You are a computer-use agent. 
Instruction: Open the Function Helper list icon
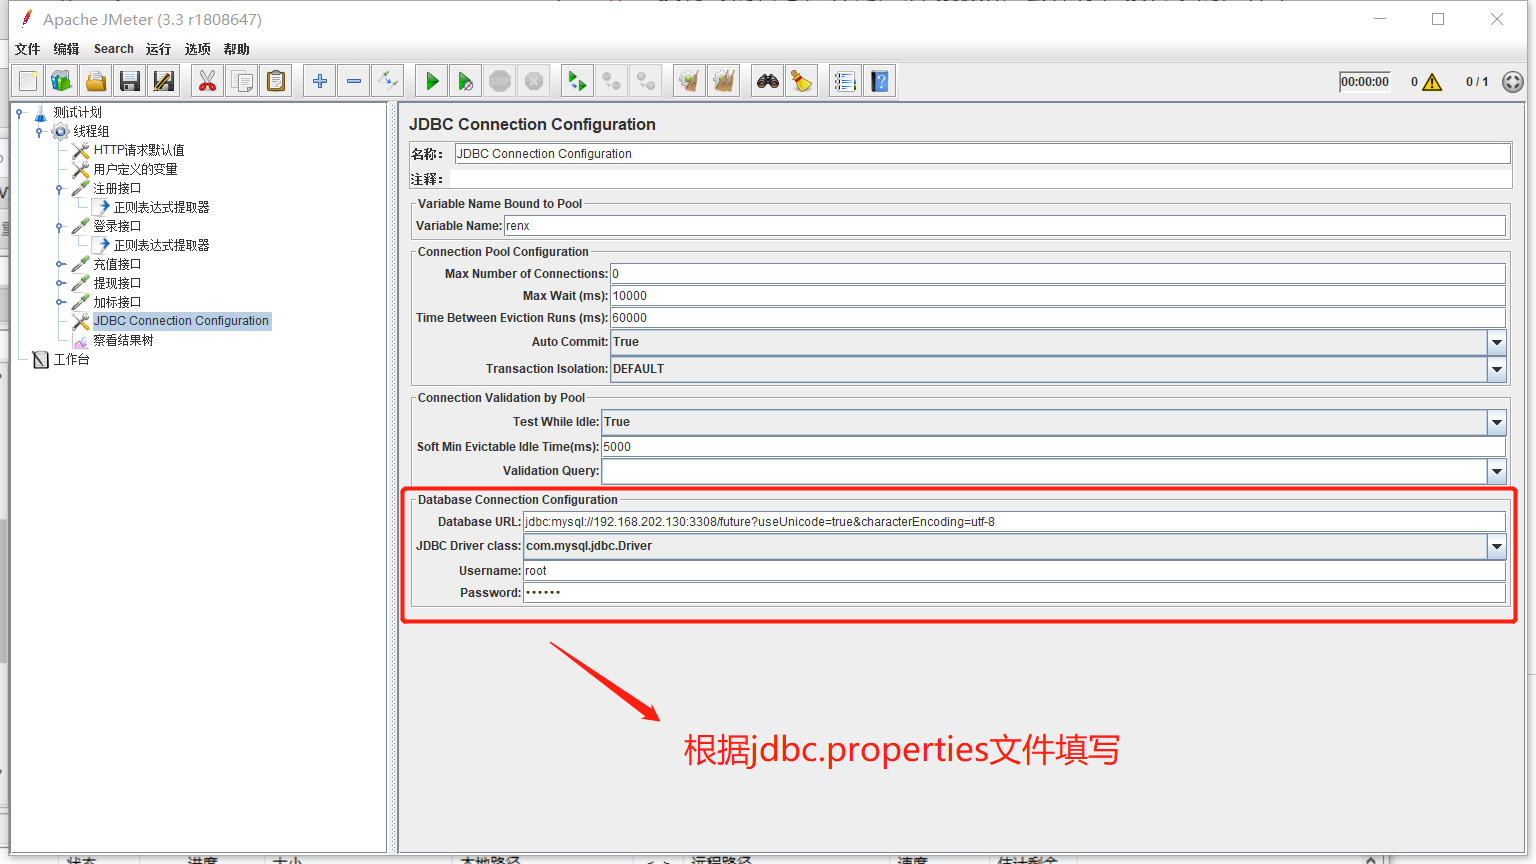(845, 81)
